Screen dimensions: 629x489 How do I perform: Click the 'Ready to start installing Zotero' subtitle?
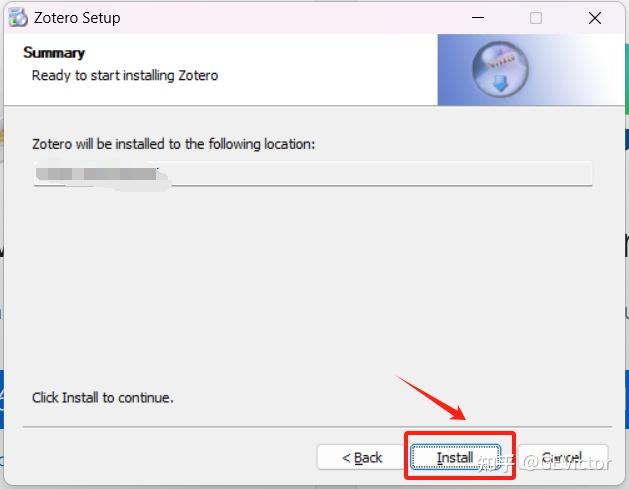pos(125,75)
